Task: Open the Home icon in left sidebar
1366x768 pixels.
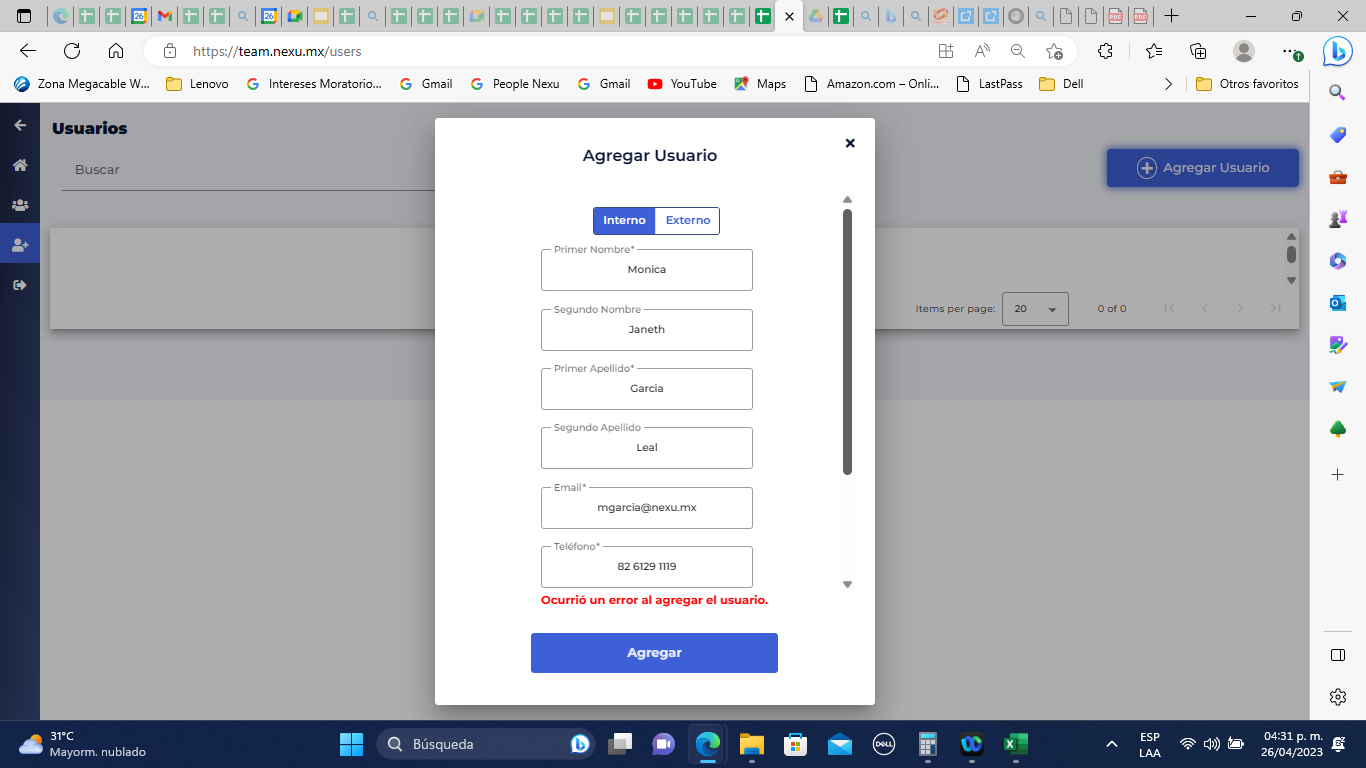Action: (18, 165)
